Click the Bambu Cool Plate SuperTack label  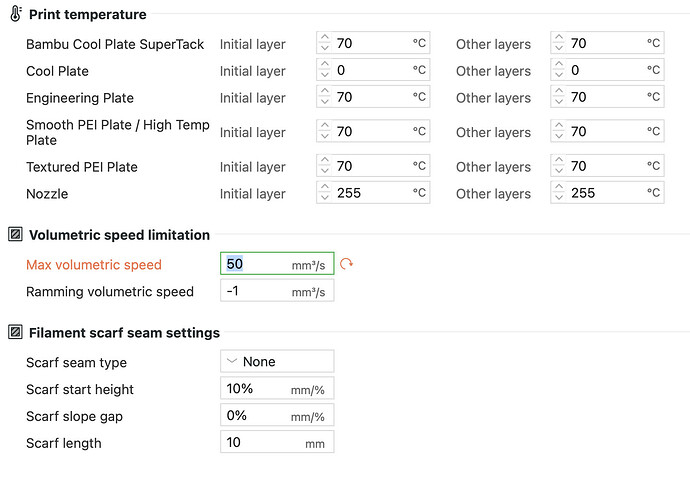pyautogui.click(x=115, y=44)
